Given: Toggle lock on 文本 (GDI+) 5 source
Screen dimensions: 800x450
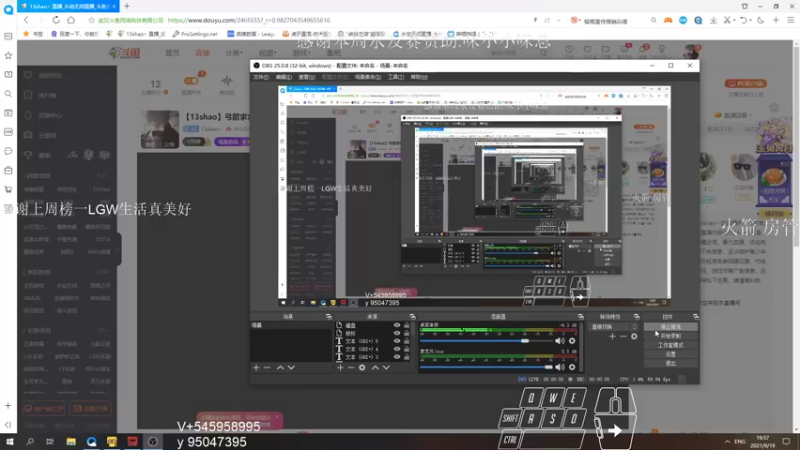Looking at the screenshot, I should pos(407,341).
